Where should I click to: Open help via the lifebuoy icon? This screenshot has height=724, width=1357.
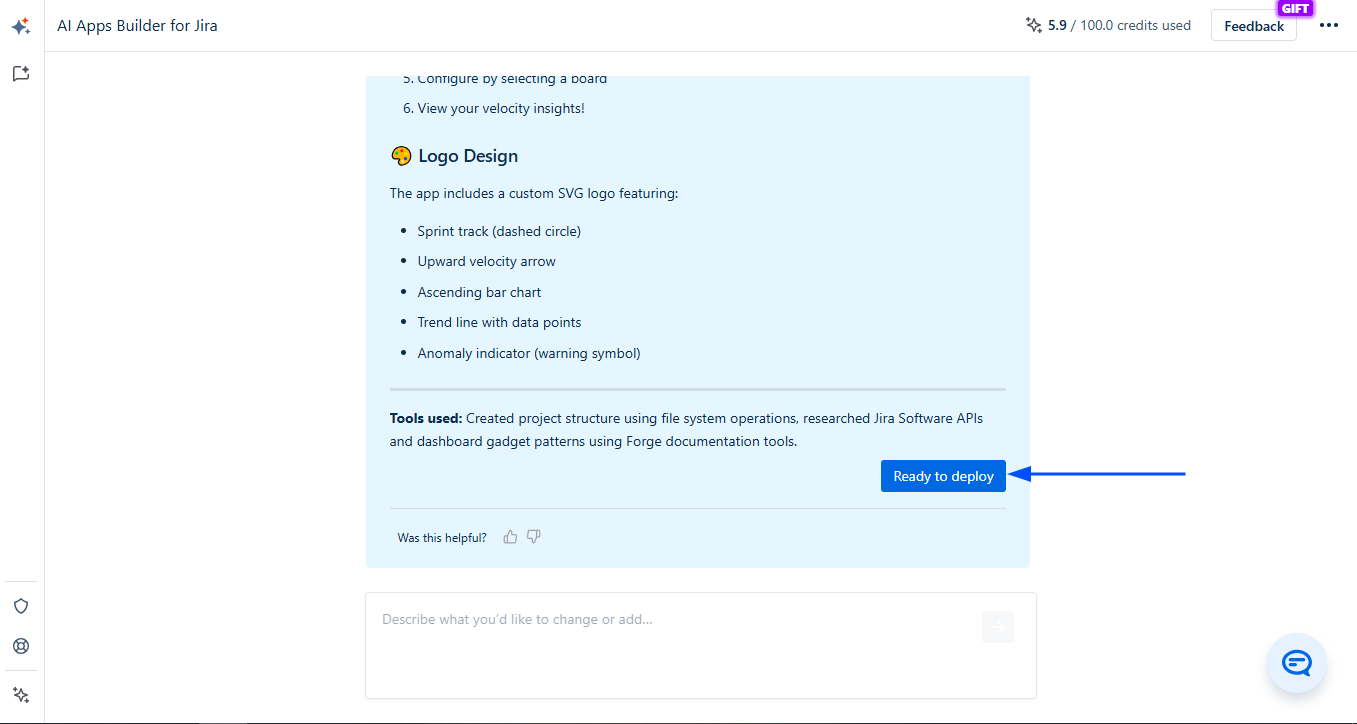(21, 646)
